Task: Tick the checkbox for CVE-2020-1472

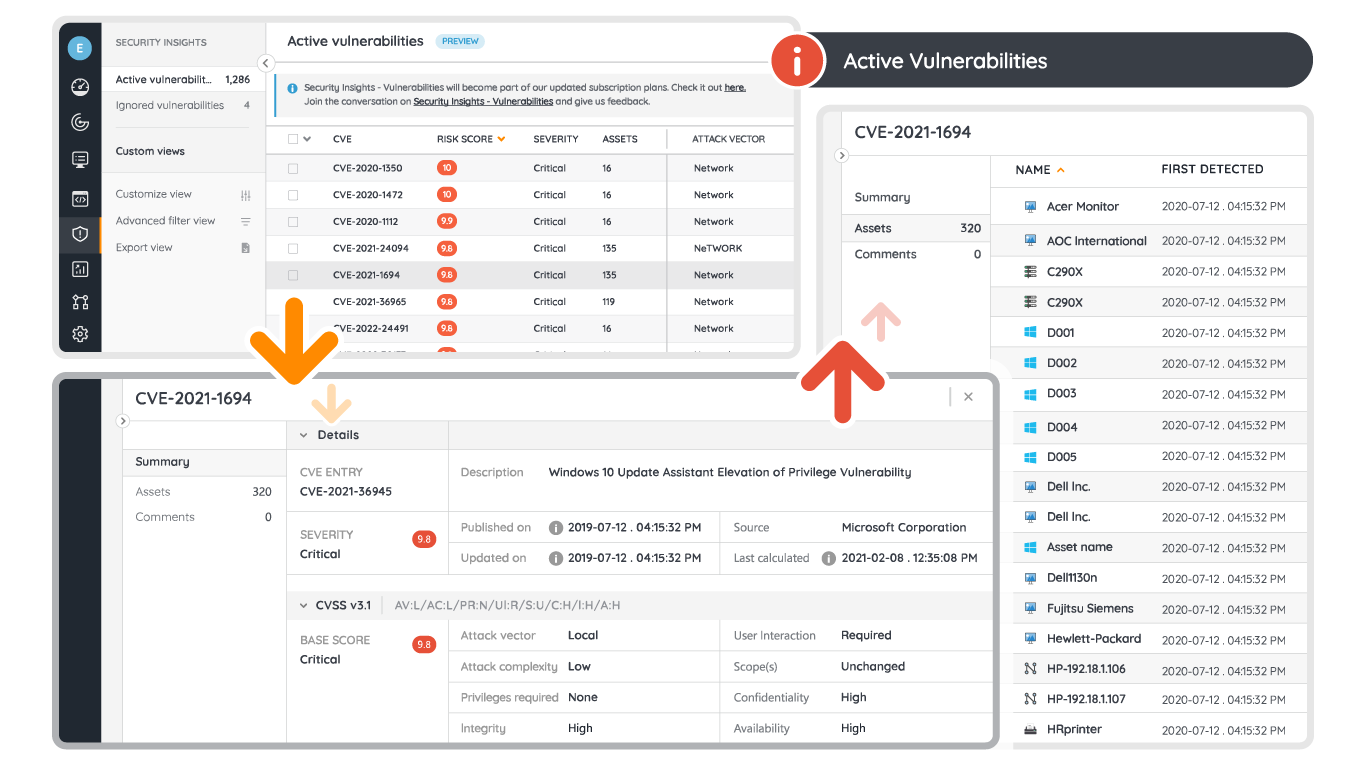Action: (293, 195)
